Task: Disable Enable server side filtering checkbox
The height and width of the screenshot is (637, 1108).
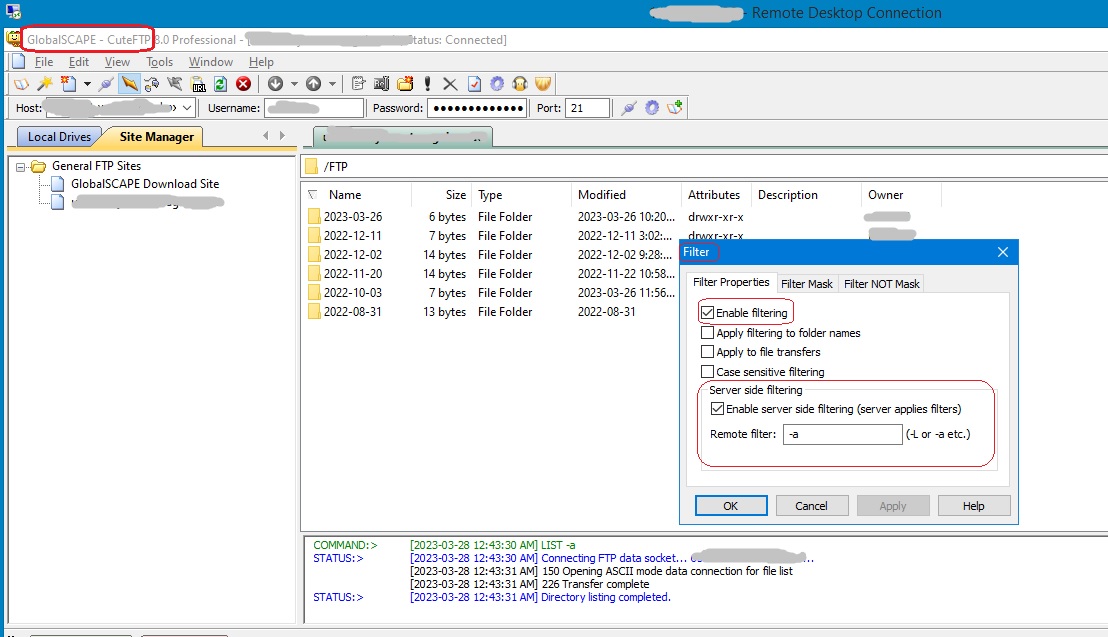Action: pos(717,409)
